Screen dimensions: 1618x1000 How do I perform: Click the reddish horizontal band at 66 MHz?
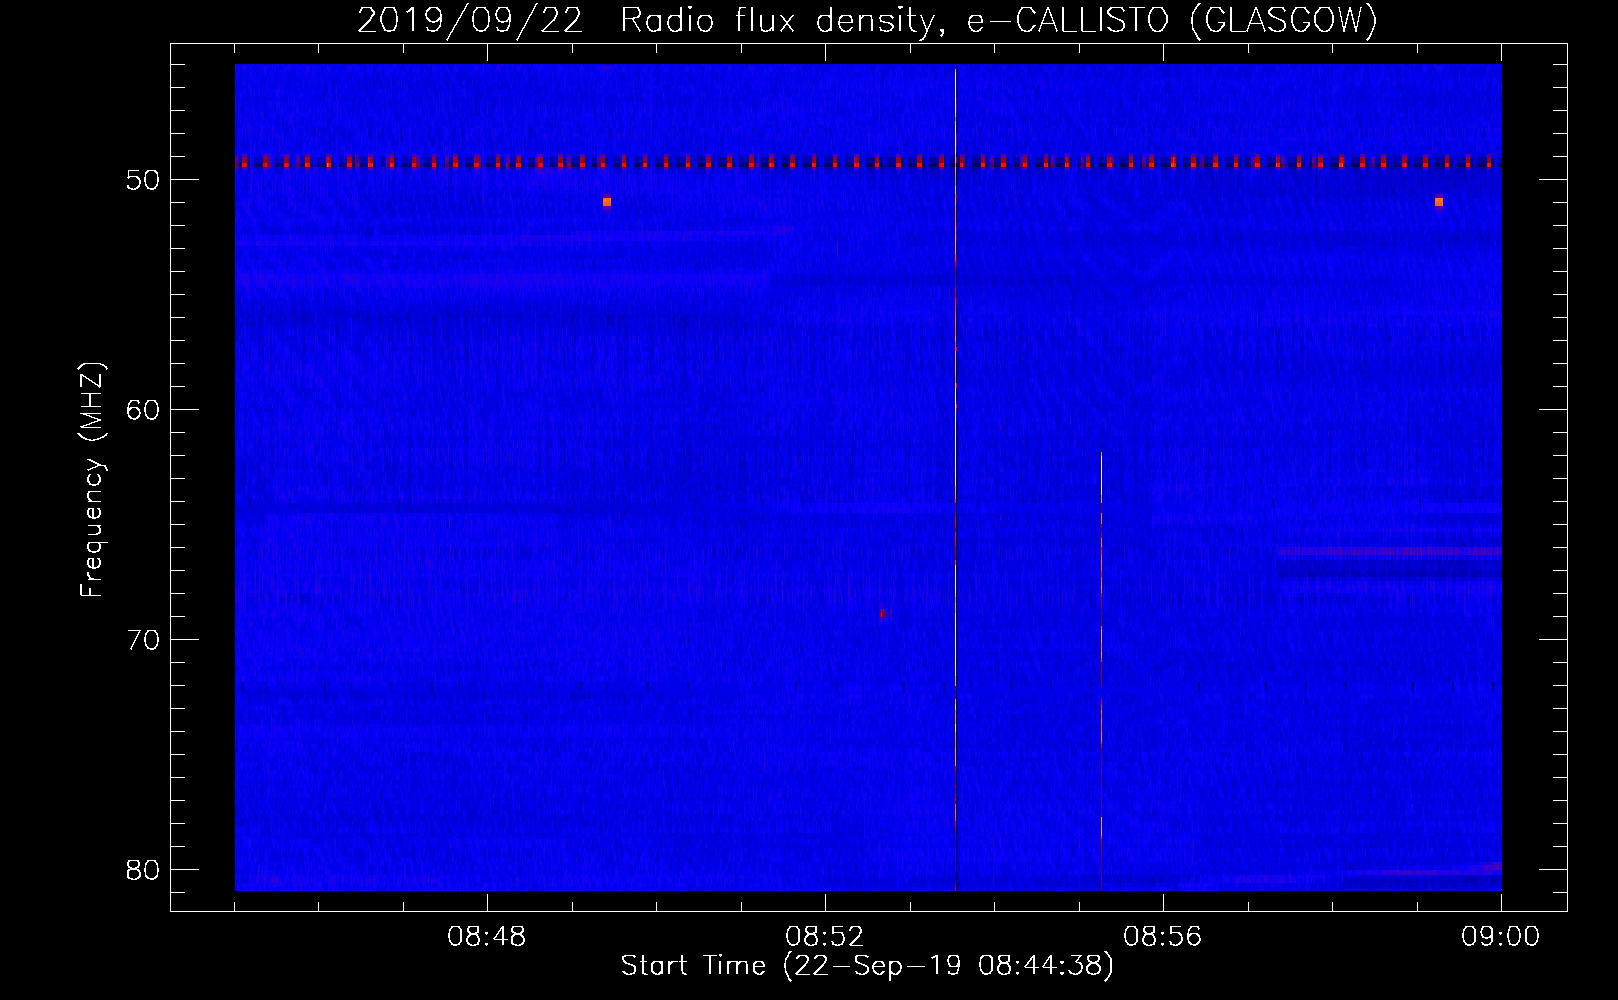tap(1389, 551)
